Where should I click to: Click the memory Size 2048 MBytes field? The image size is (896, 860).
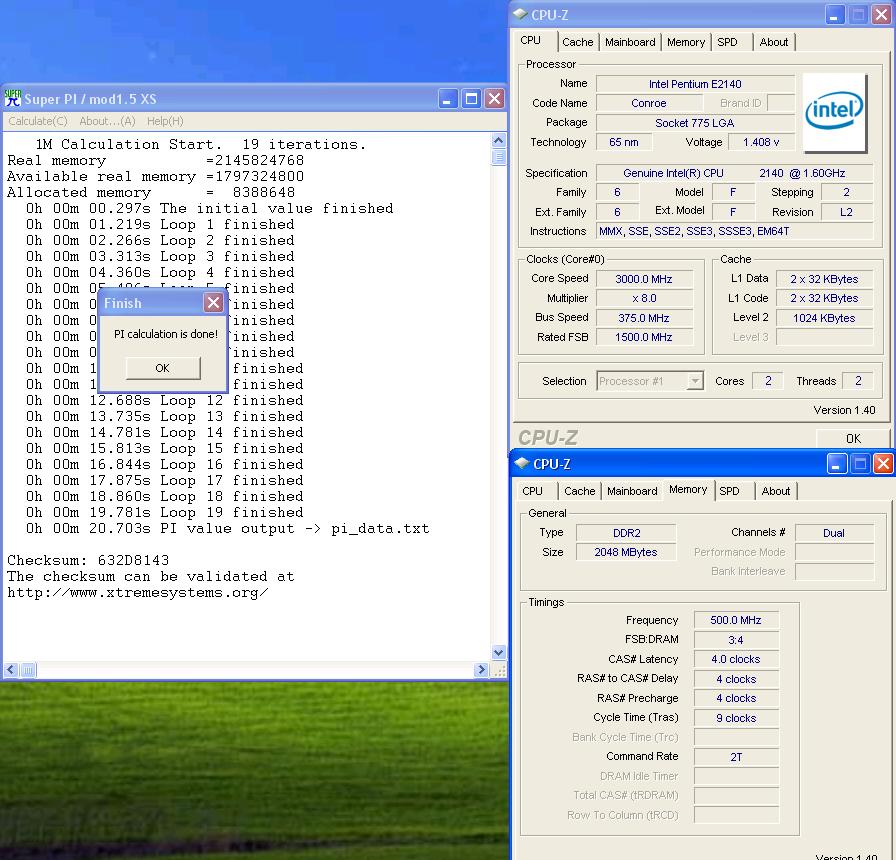click(626, 553)
